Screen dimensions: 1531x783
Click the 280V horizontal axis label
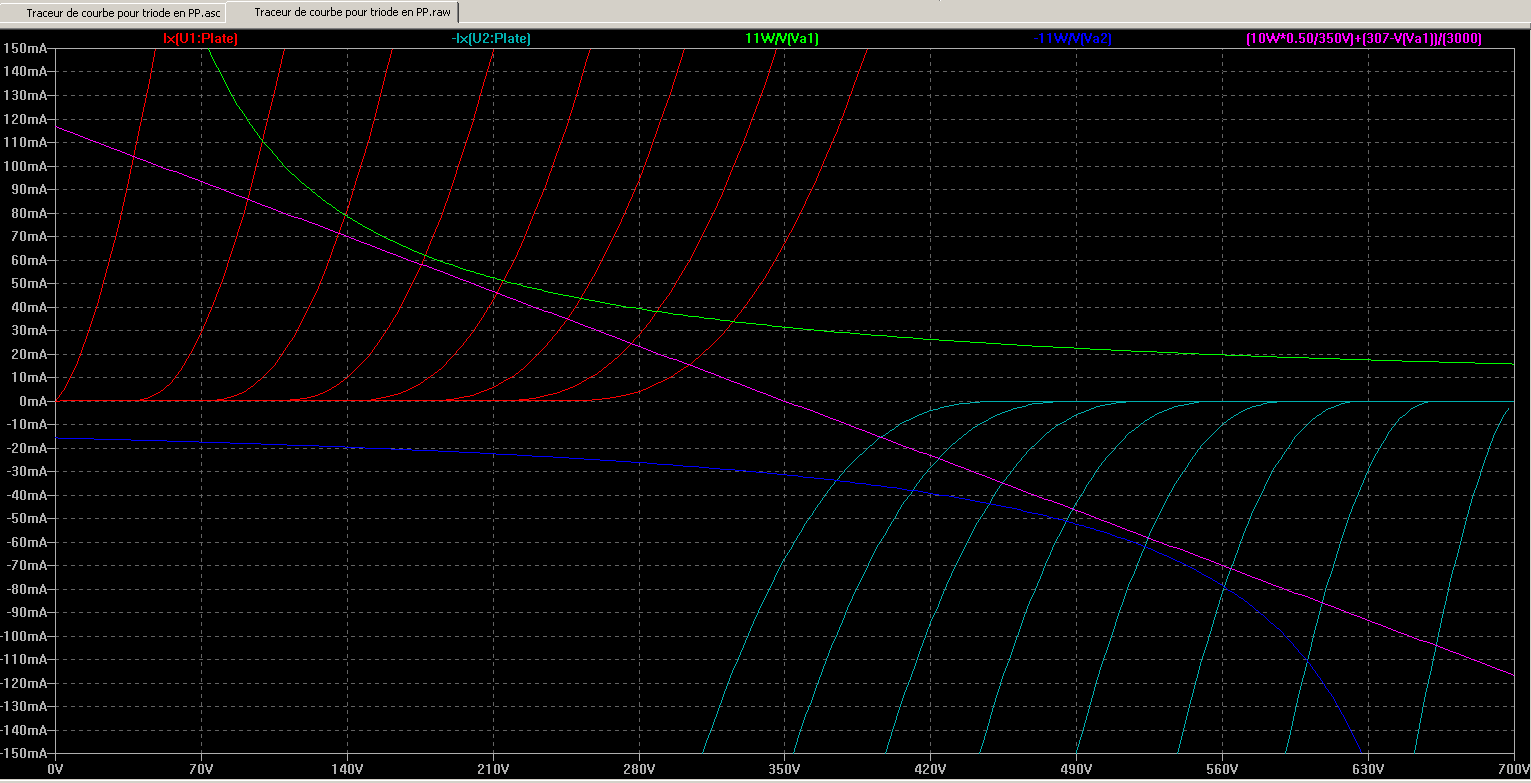click(639, 769)
